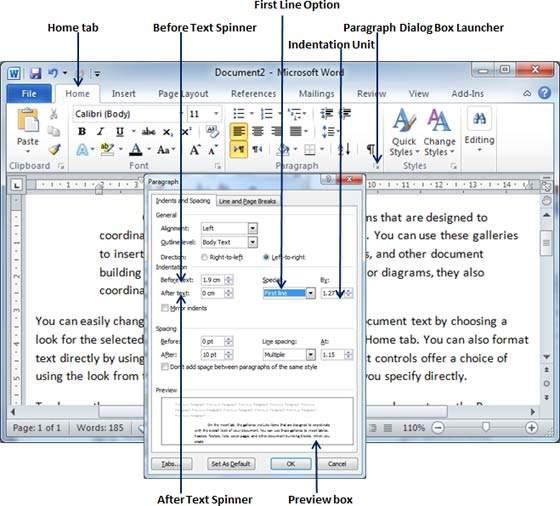Click the Format Painter brush icon
The width and height of the screenshot is (560, 506).
click(54, 150)
